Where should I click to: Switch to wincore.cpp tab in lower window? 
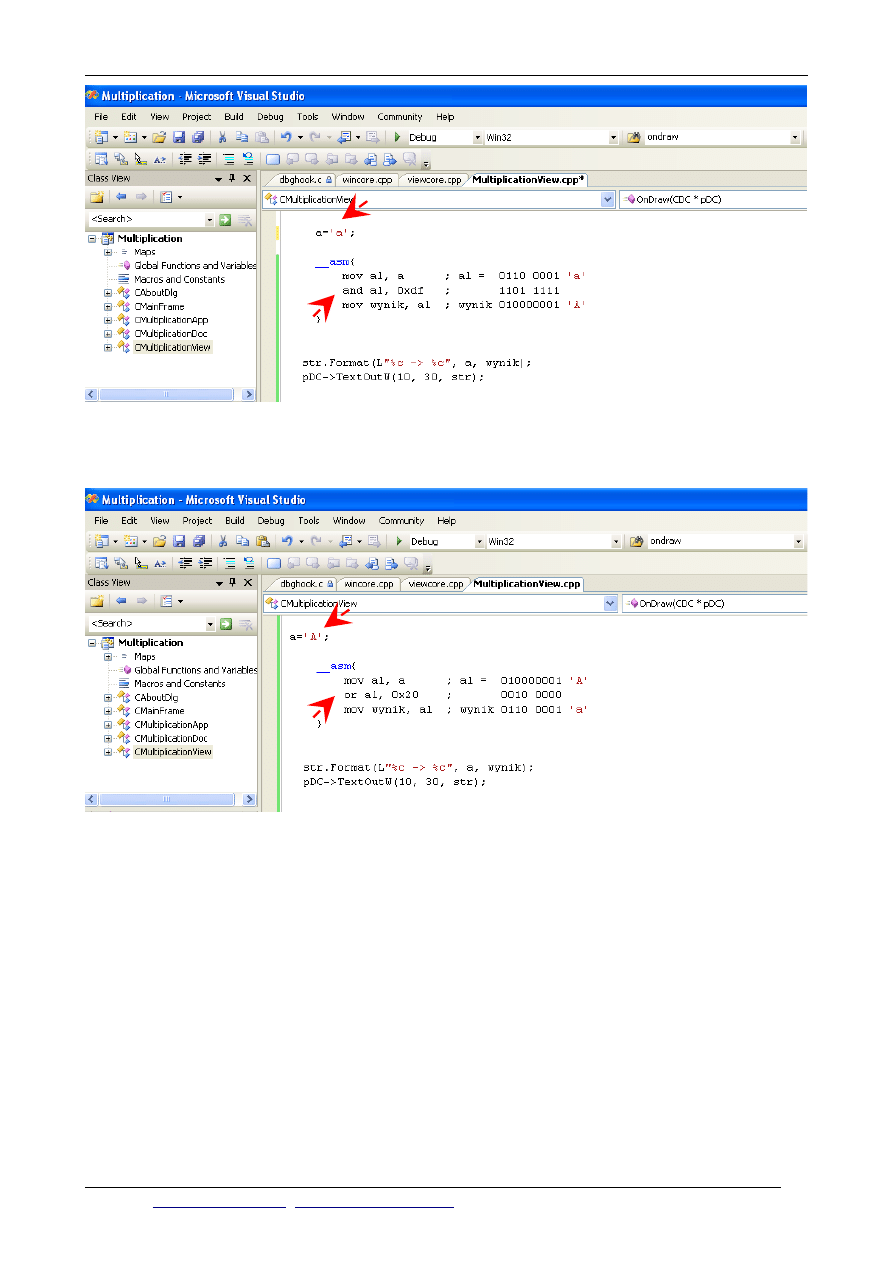click(x=368, y=584)
